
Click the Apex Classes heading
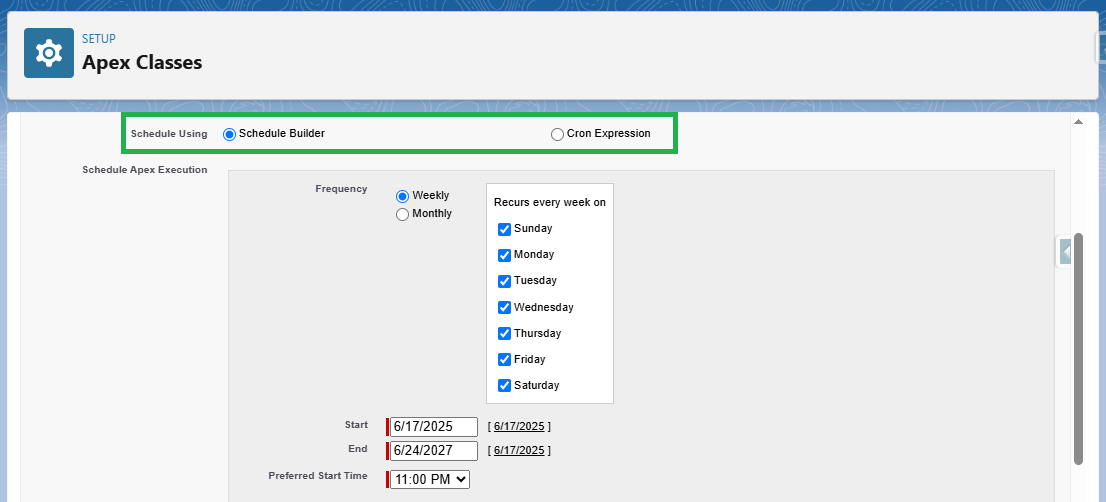[142, 63]
